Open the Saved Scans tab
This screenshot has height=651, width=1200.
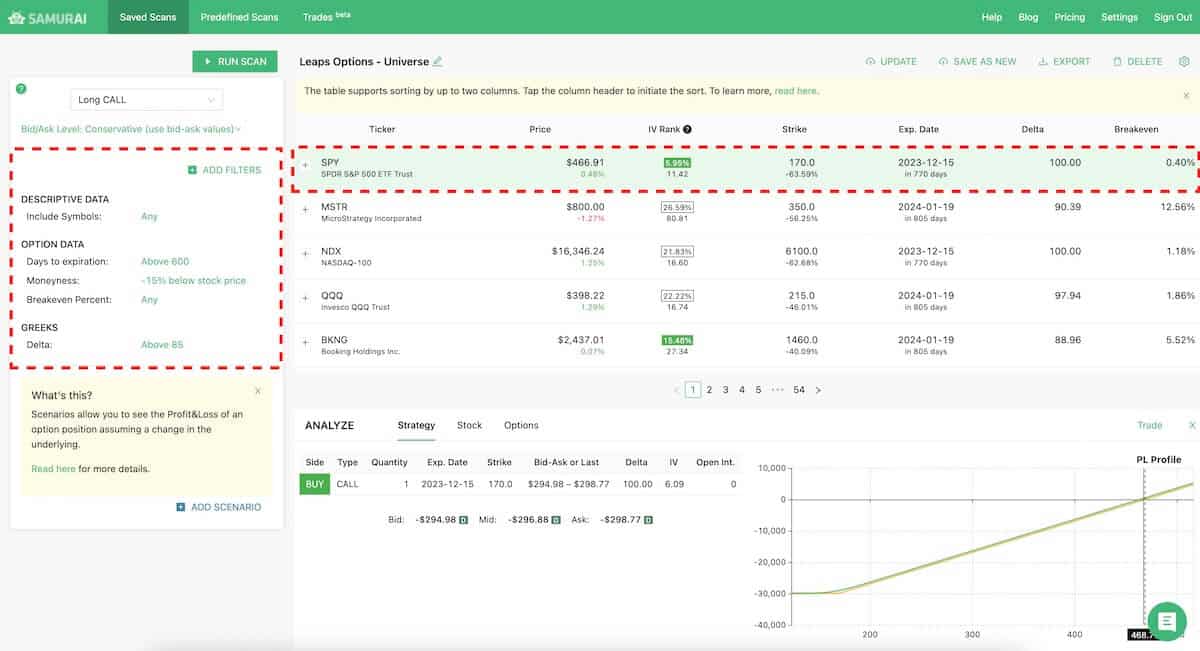(x=148, y=17)
